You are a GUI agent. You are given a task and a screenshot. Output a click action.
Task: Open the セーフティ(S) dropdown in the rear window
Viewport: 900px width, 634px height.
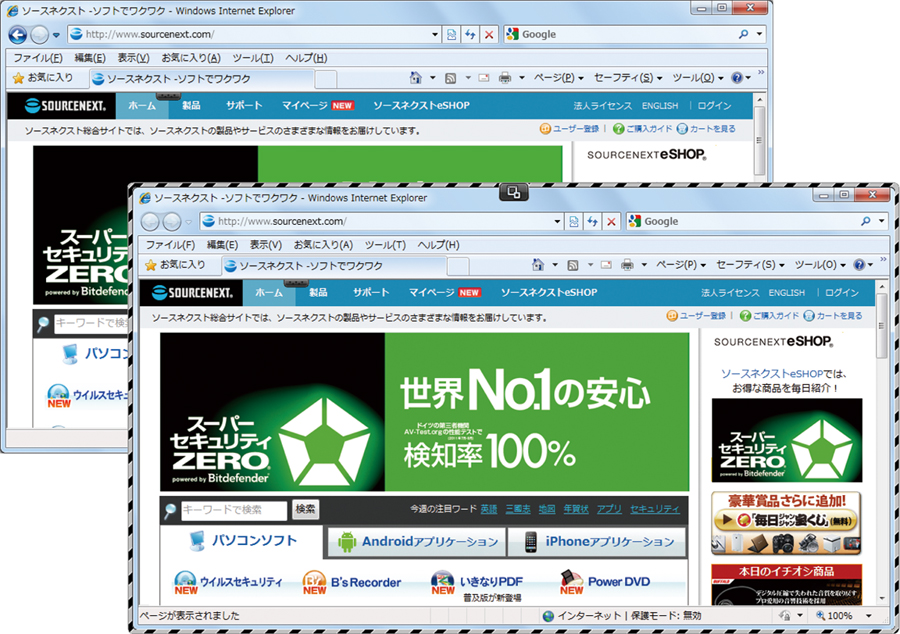click(628, 78)
